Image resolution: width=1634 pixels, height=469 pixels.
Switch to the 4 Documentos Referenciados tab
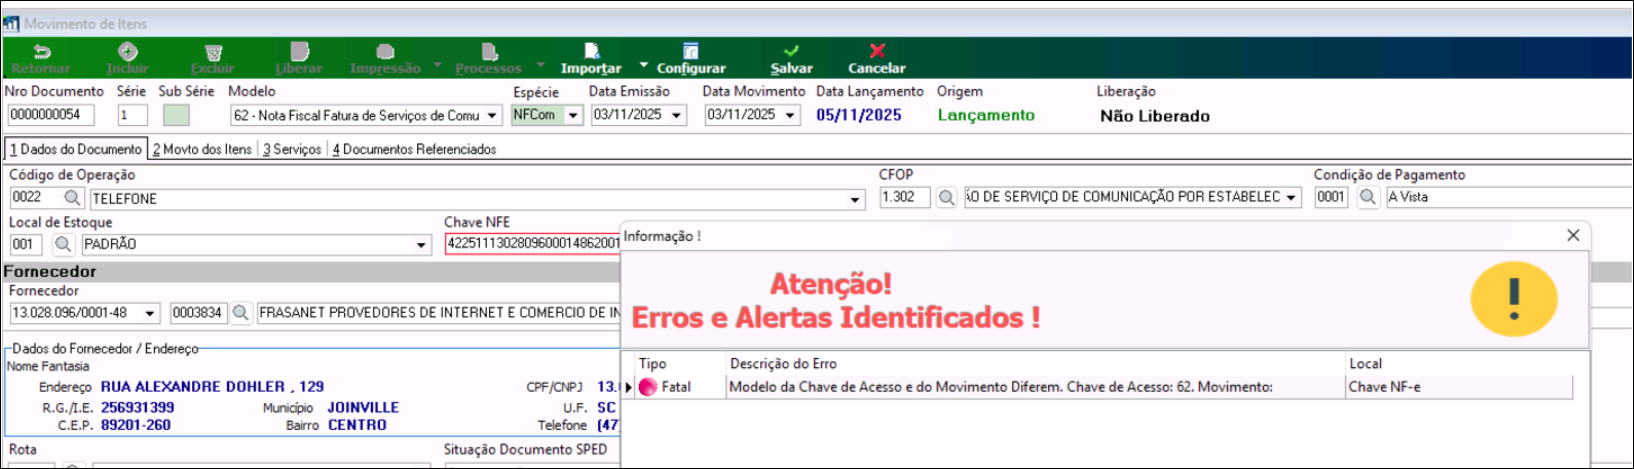(415, 149)
